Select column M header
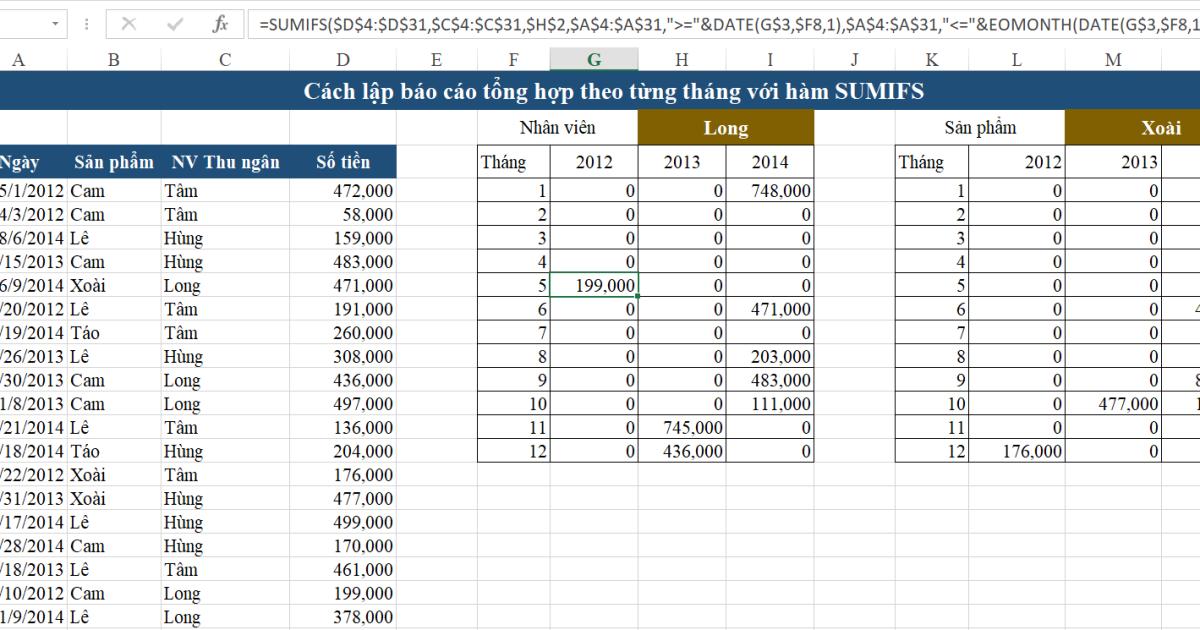This screenshot has height=630, width=1200. point(1113,59)
